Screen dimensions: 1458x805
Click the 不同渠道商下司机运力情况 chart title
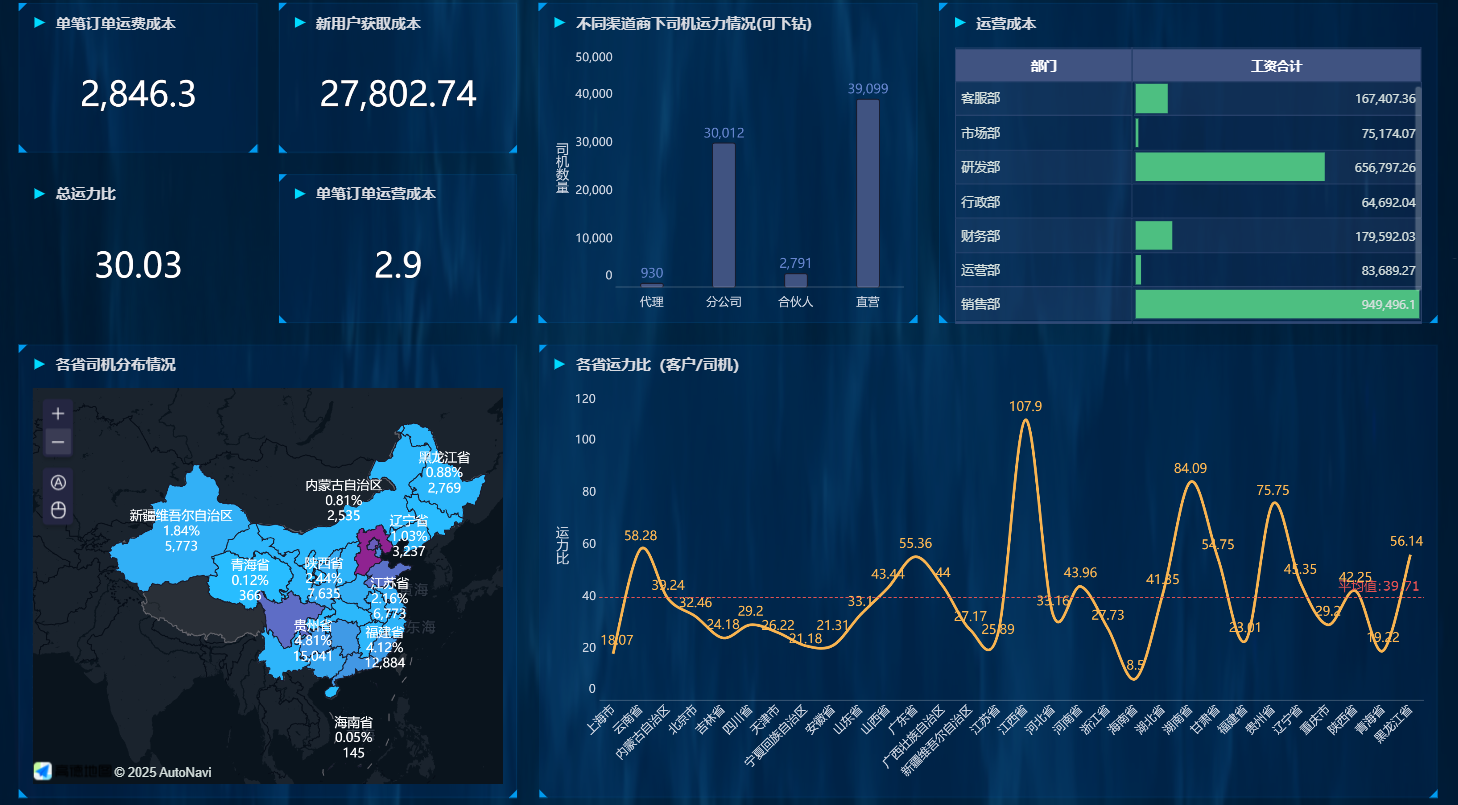point(694,23)
